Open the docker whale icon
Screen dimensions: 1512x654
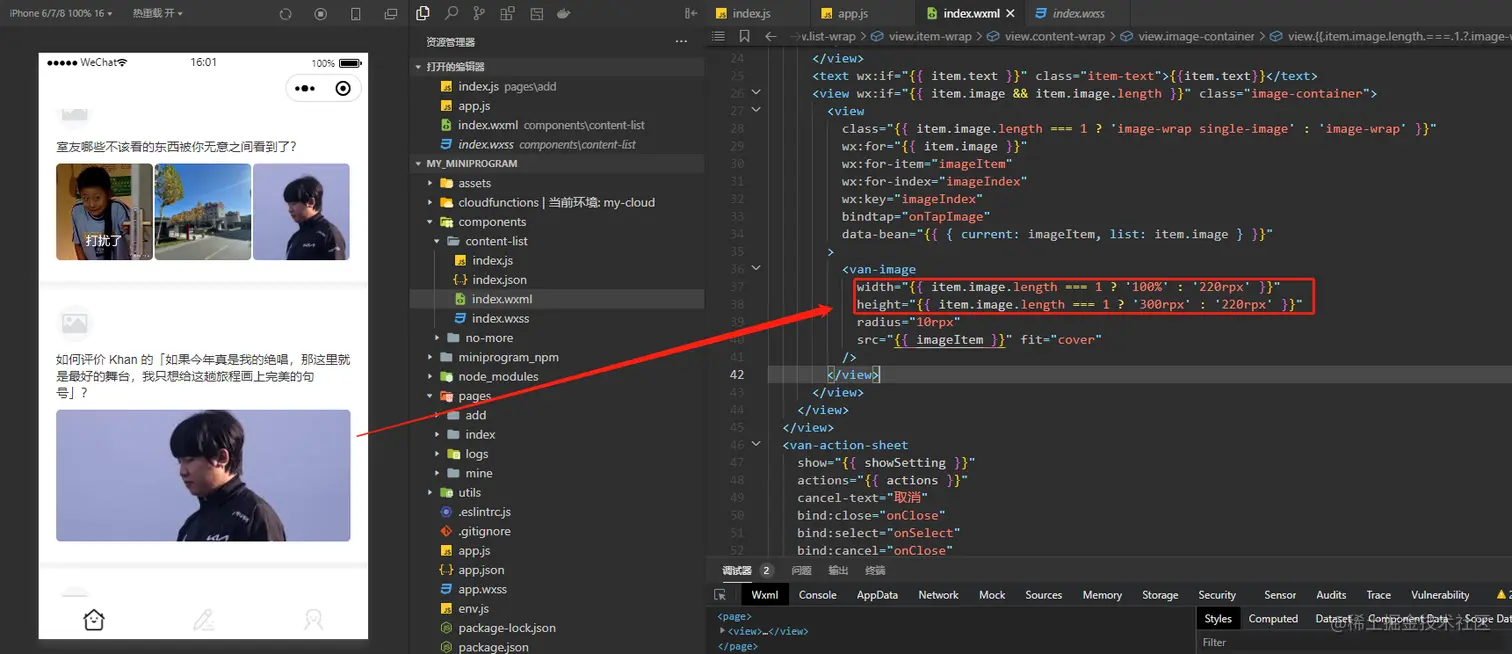(564, 13)
